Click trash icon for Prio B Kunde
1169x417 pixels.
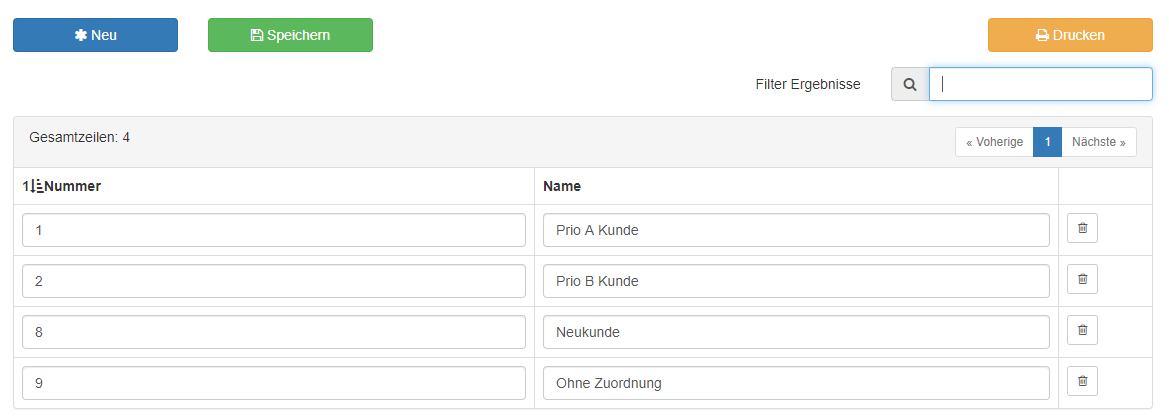1082,279
